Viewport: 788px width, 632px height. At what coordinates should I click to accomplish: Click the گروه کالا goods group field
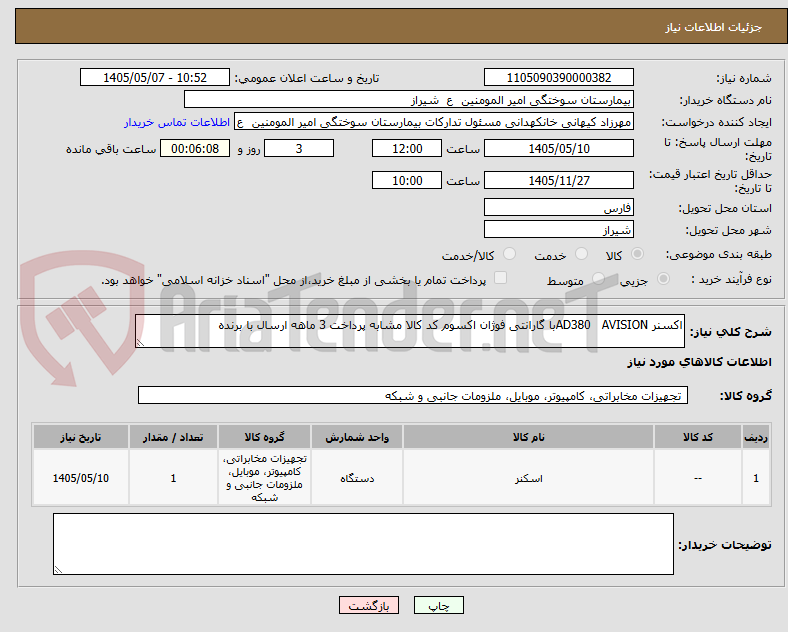click(x=413, y=395)
